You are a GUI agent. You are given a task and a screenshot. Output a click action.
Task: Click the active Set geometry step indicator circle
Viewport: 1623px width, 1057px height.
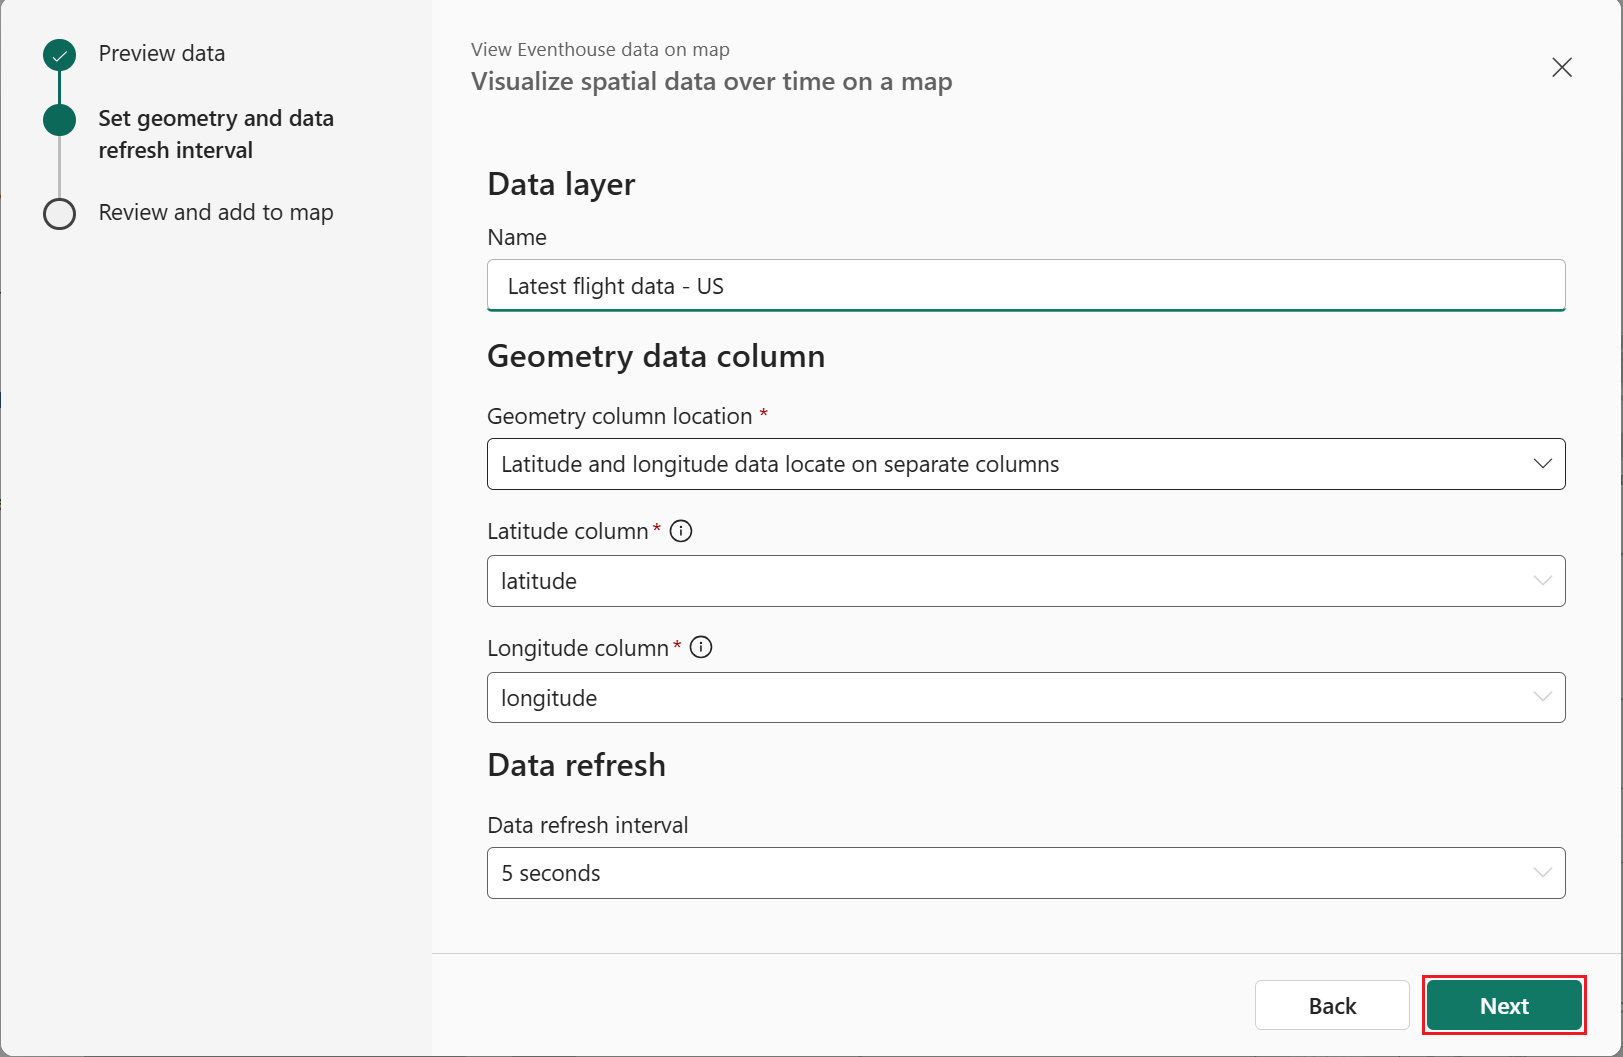coord(59,119)
